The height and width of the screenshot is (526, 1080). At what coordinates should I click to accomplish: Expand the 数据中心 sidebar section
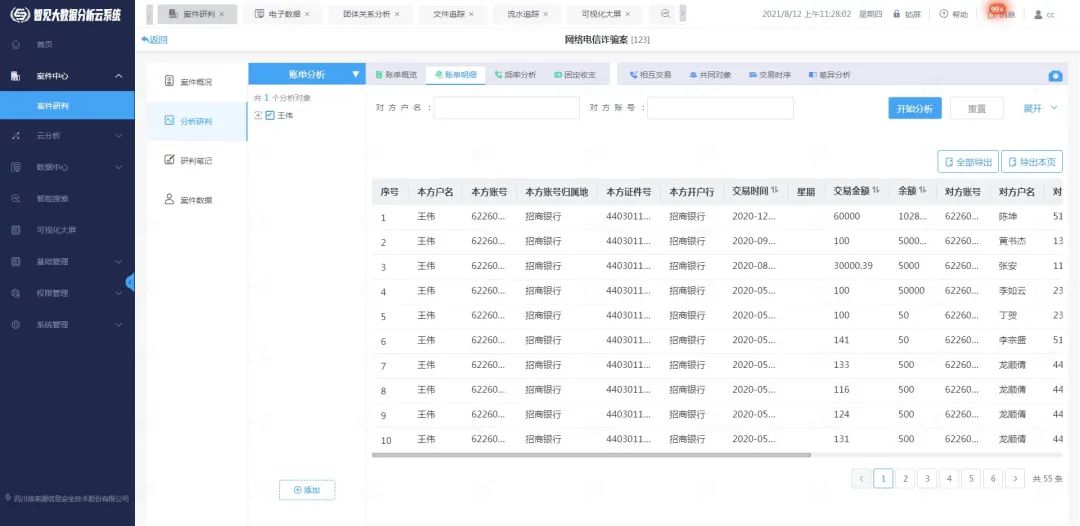[x=118, y=167]
